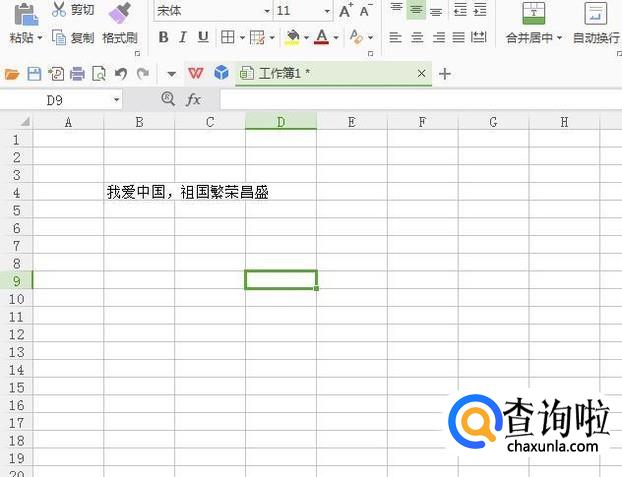Expand the font name dropdown

coord(266,11)
